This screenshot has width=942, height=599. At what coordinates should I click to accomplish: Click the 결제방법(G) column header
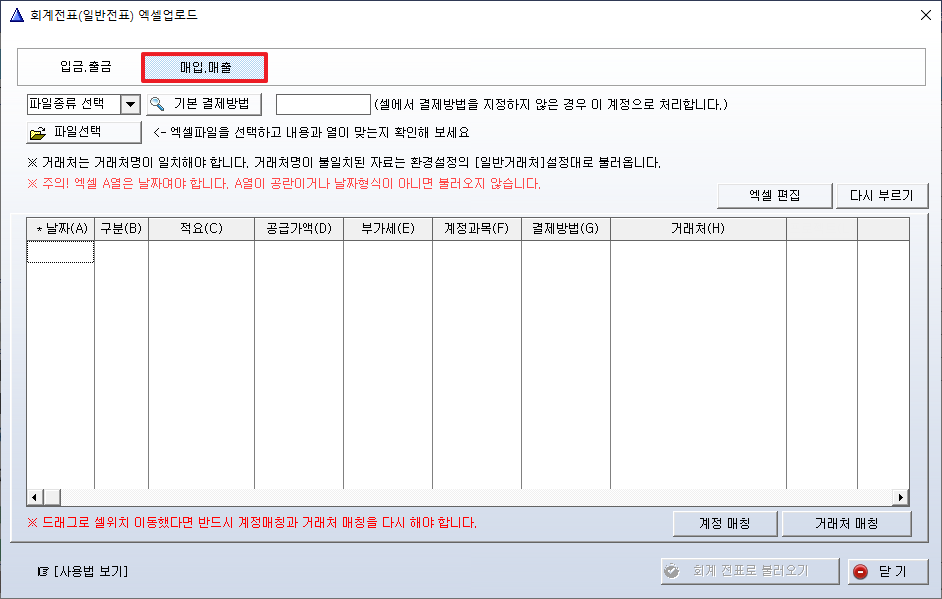tap(565, 229)
